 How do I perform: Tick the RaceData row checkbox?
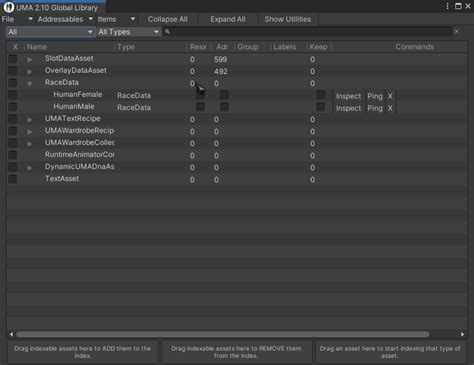click(x=13, y=83)
